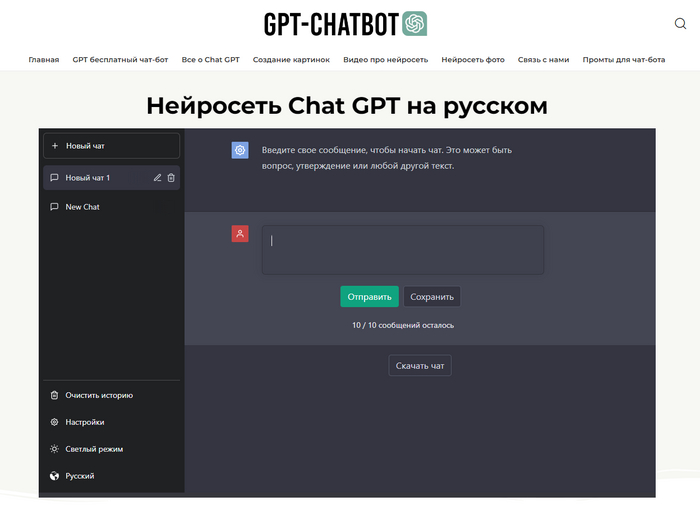Select the Новый чат 1 conversation
Image resolution: width=700 pixels, height=515 pixels.
click(x=112, y=178)
